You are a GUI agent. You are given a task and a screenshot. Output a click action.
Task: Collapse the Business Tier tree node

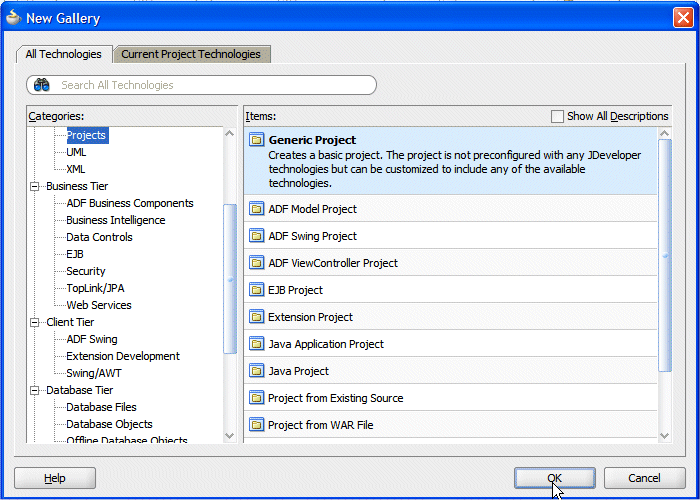click(35, 186)
